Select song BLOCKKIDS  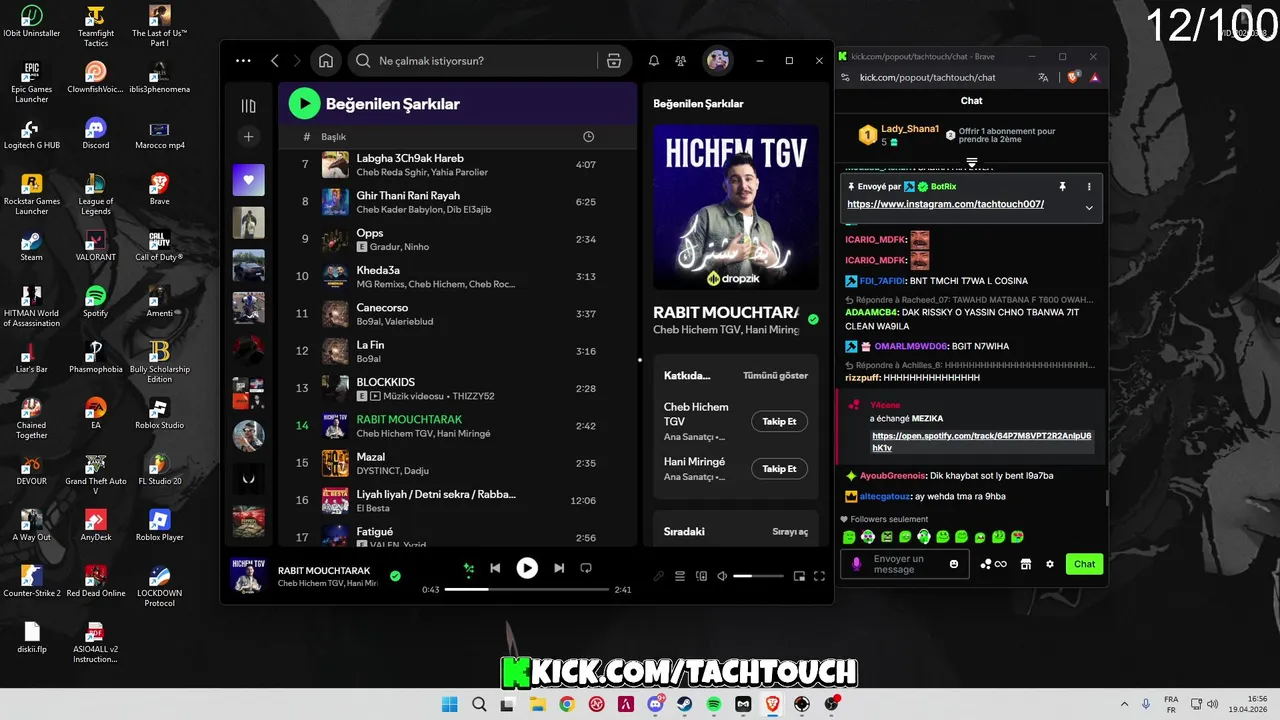[x=458, y=389]
